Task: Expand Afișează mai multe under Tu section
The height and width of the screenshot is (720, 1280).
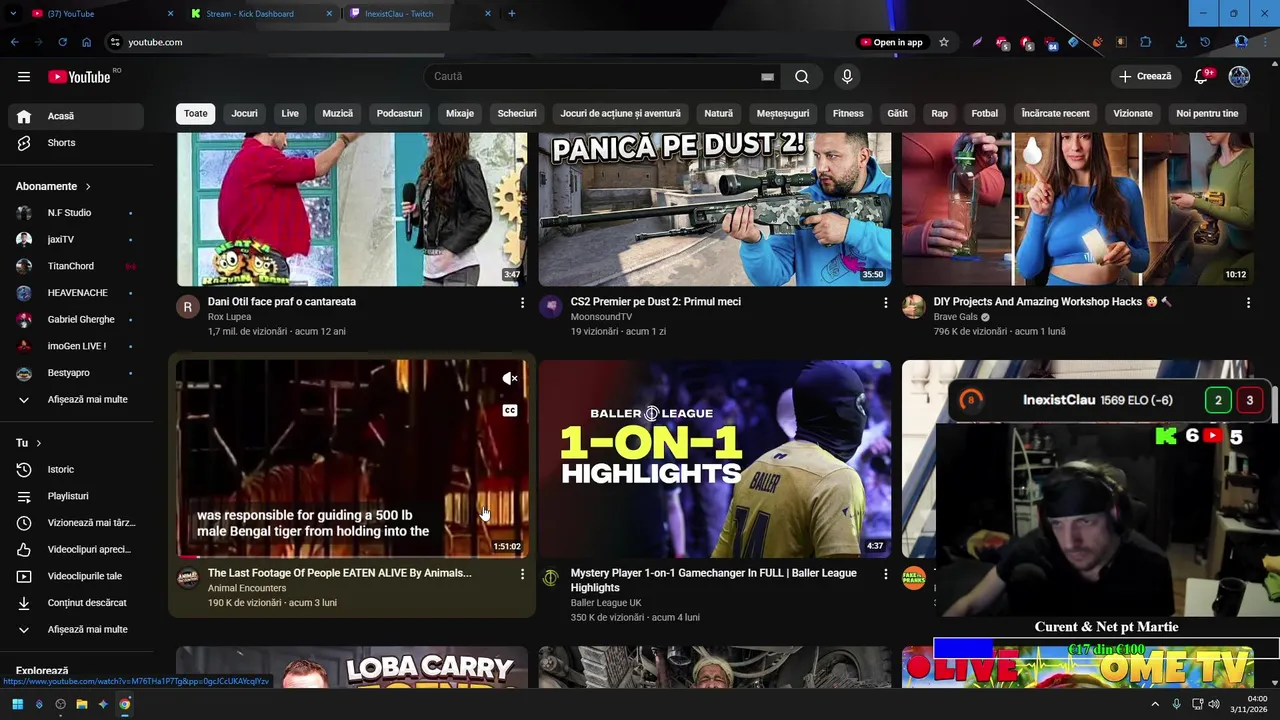Action: (76, 630)
